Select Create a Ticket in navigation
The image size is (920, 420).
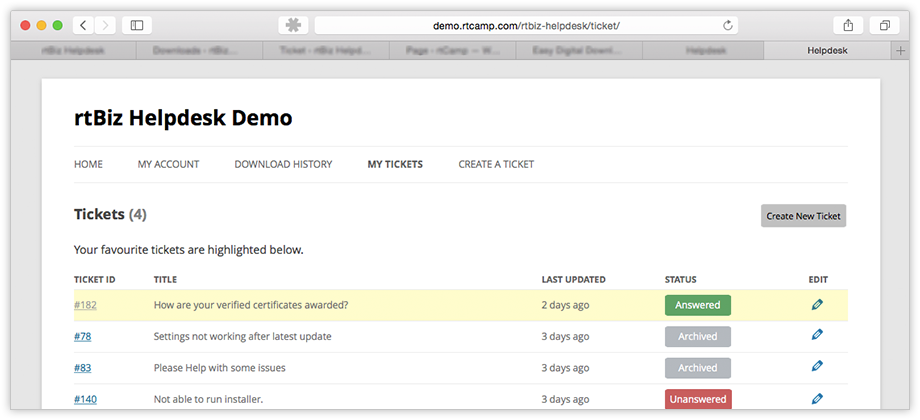496,164
